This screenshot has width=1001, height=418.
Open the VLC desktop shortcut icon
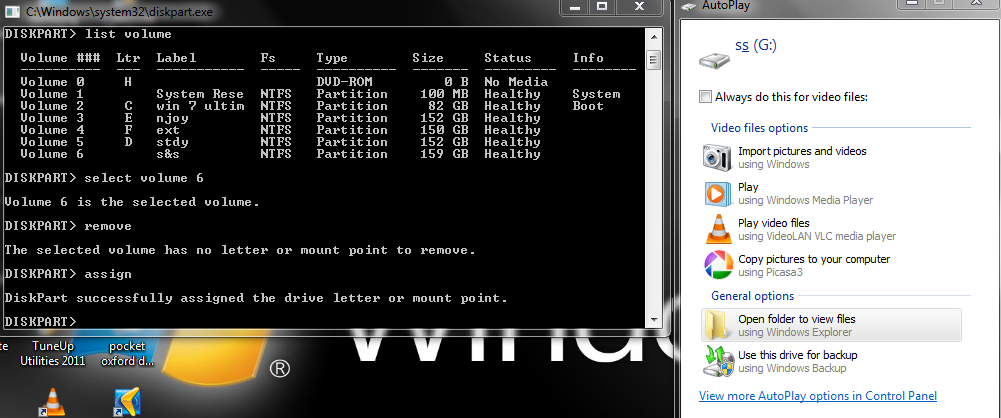(x=52, y=403)
